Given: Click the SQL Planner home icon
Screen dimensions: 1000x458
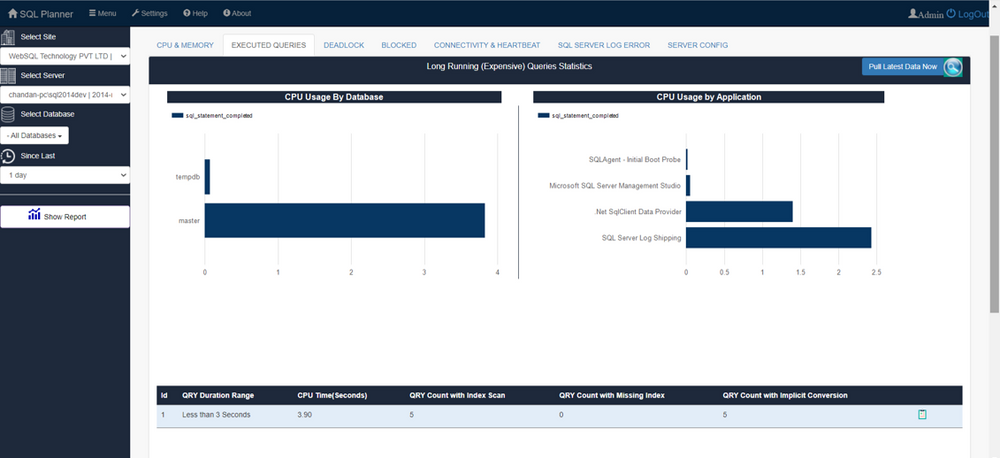Looking at the screenshot, I should point(12,14).
